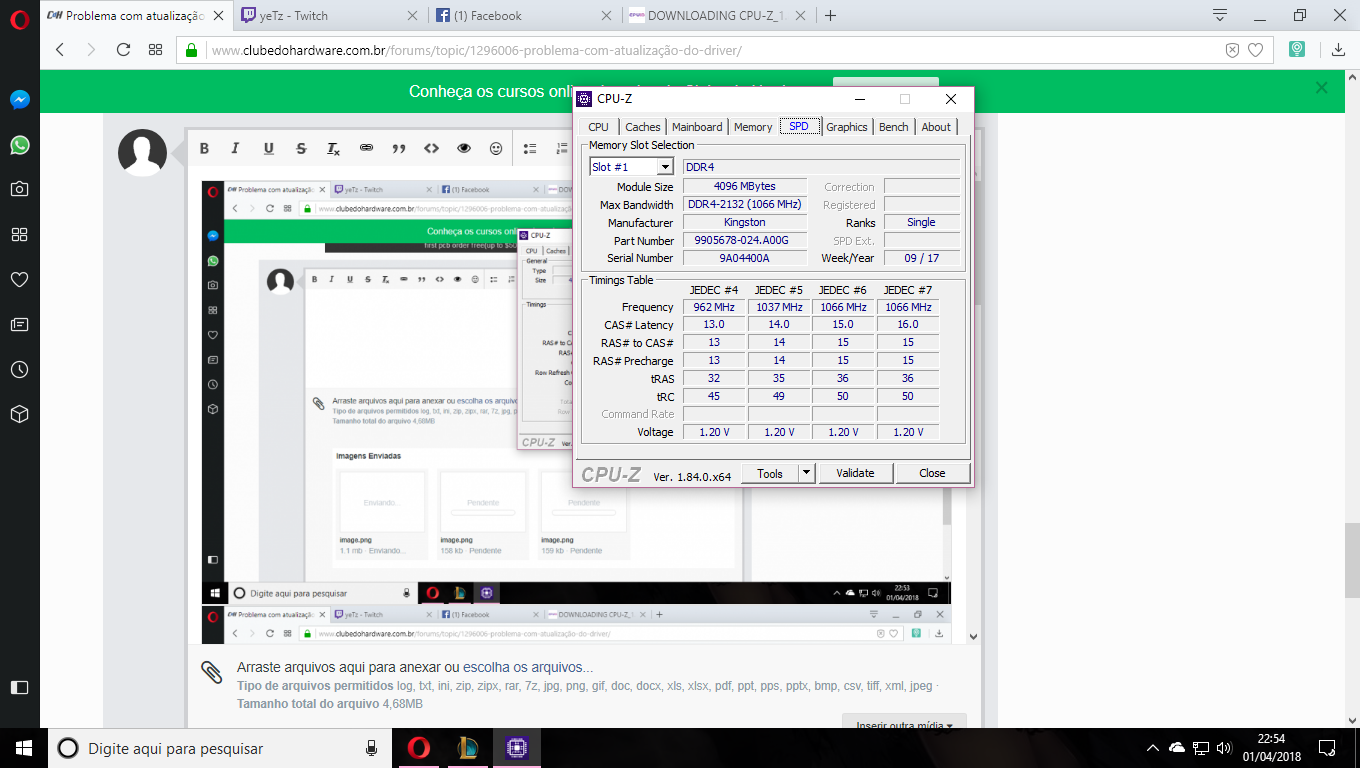This screenshot has height=768, width=1360.
Task: Click the user avatar thumbnail
Action: pyautogui.click(x=143, y=153)
